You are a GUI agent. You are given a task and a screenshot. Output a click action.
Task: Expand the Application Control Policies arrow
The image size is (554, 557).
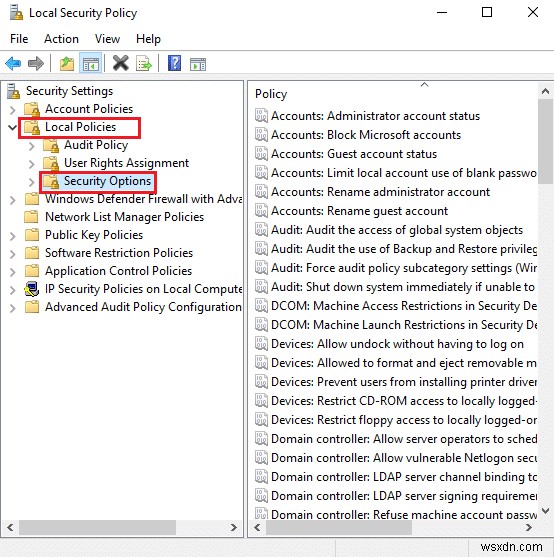click(x=12, y=272)
